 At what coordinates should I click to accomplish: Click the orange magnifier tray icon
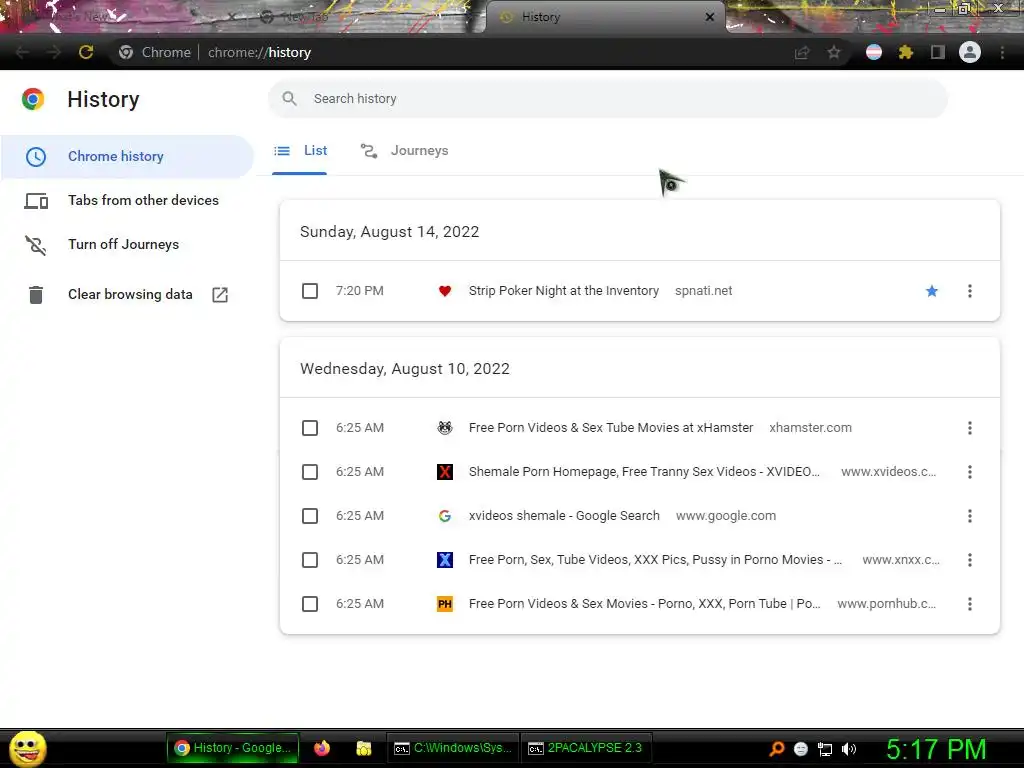click(x=777, y=749)
